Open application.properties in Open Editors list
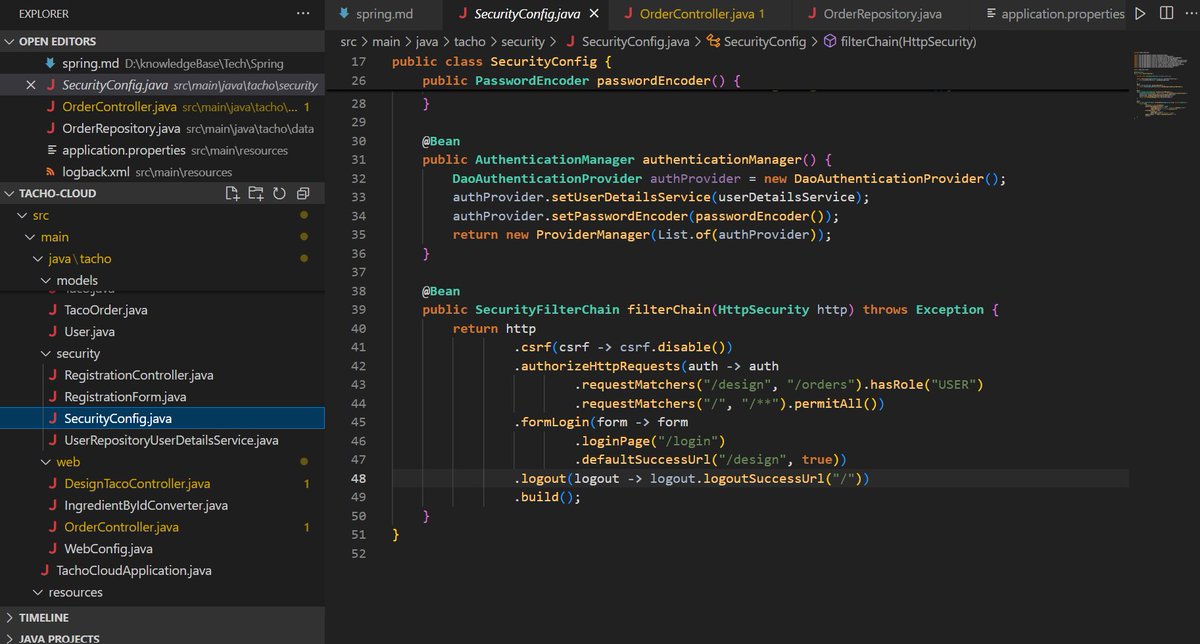Image resolution: width=1200 pixels, height=644 pixels. (x=162, y=151)
